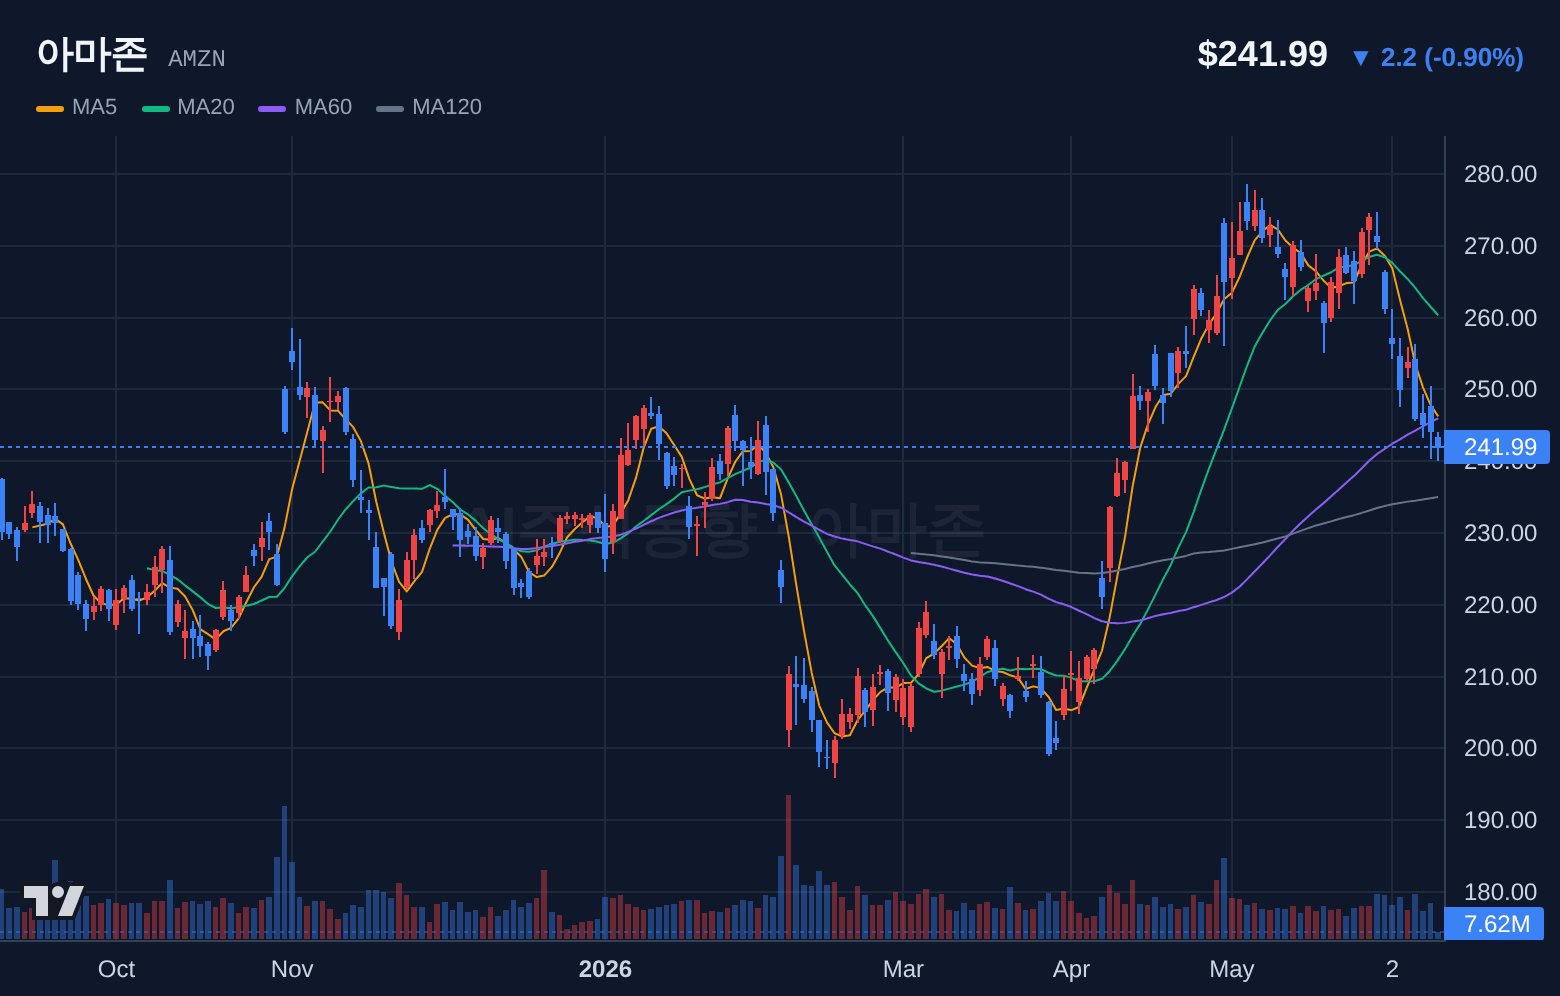Screen dimensions: 1560x996
Task: Click the 아마존 stock title
Action: [92, 54]
